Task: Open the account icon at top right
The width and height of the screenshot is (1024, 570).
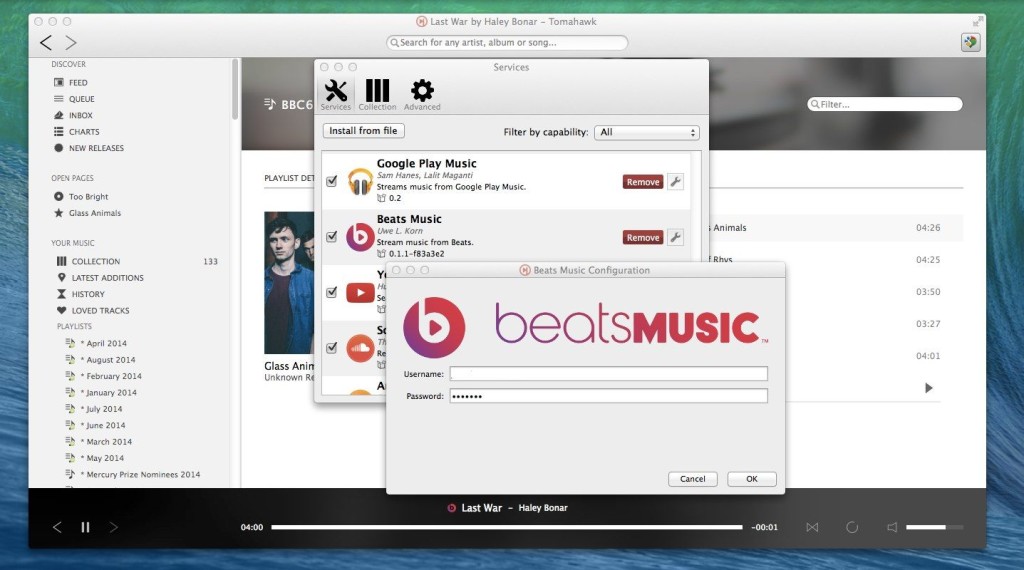Action: click(970, 42)
